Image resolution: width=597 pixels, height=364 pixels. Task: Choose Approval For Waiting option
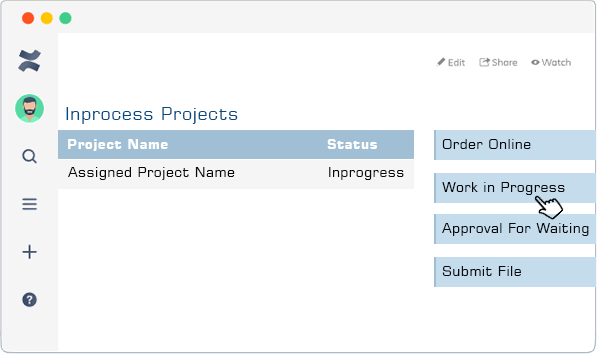515,229
